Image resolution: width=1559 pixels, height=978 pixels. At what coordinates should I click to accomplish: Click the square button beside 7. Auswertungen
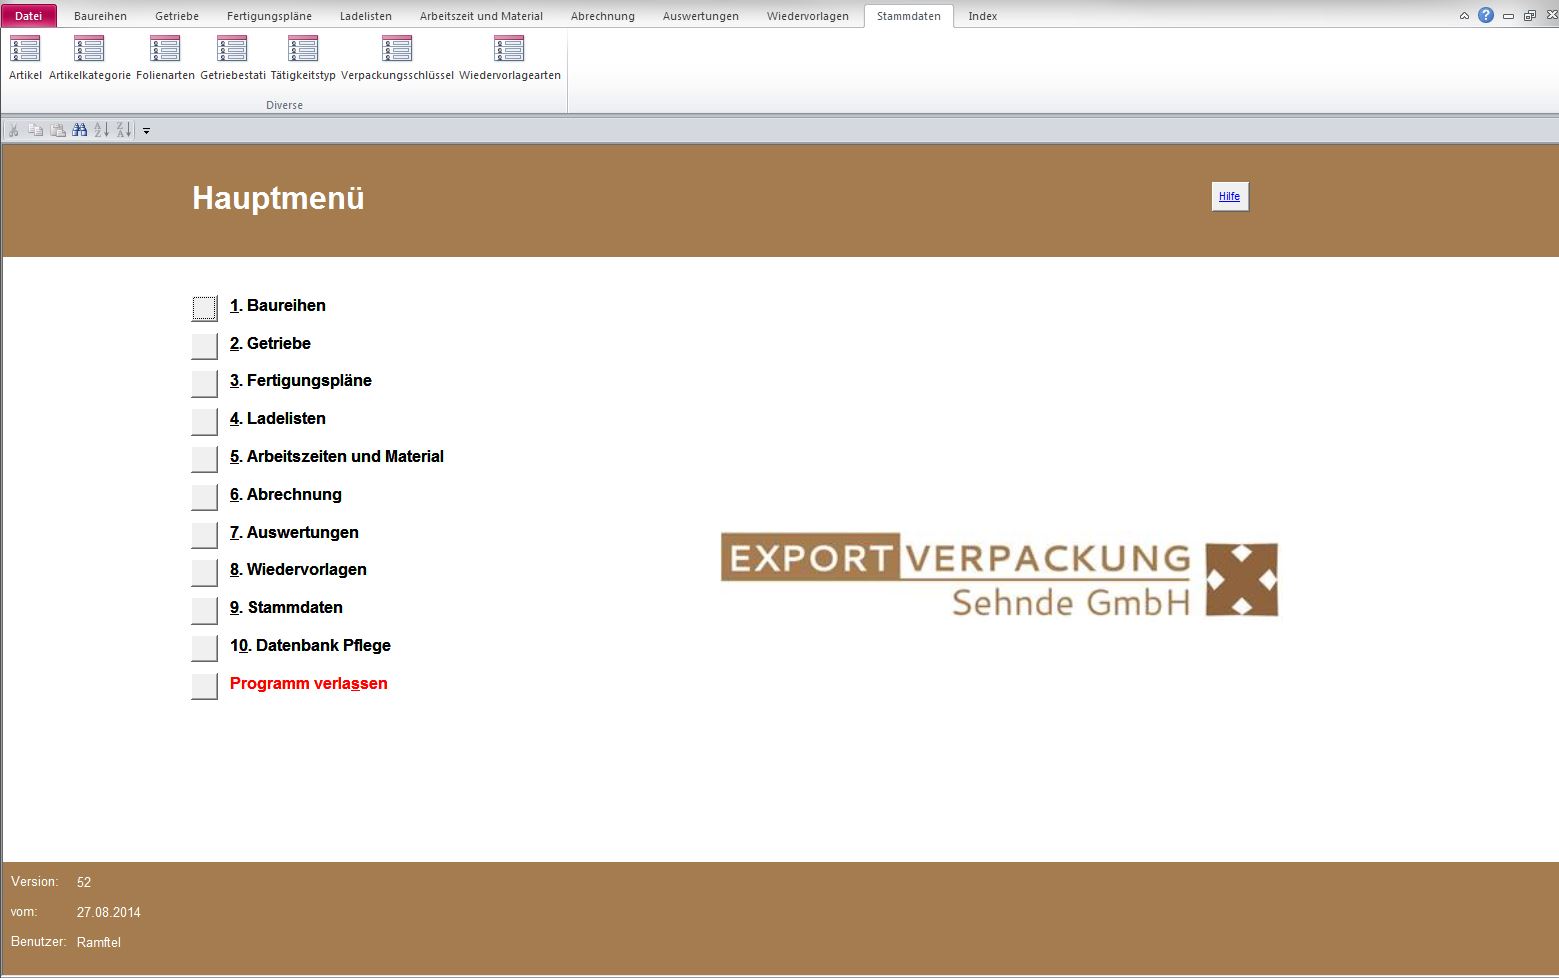point(204,535)
